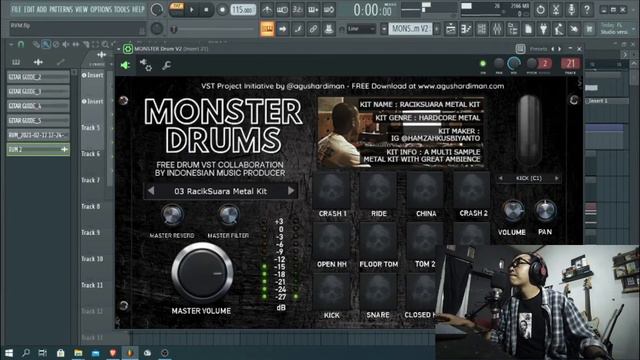
Task: Trigger the RIDE skull pad
Action: pos(379,190)
